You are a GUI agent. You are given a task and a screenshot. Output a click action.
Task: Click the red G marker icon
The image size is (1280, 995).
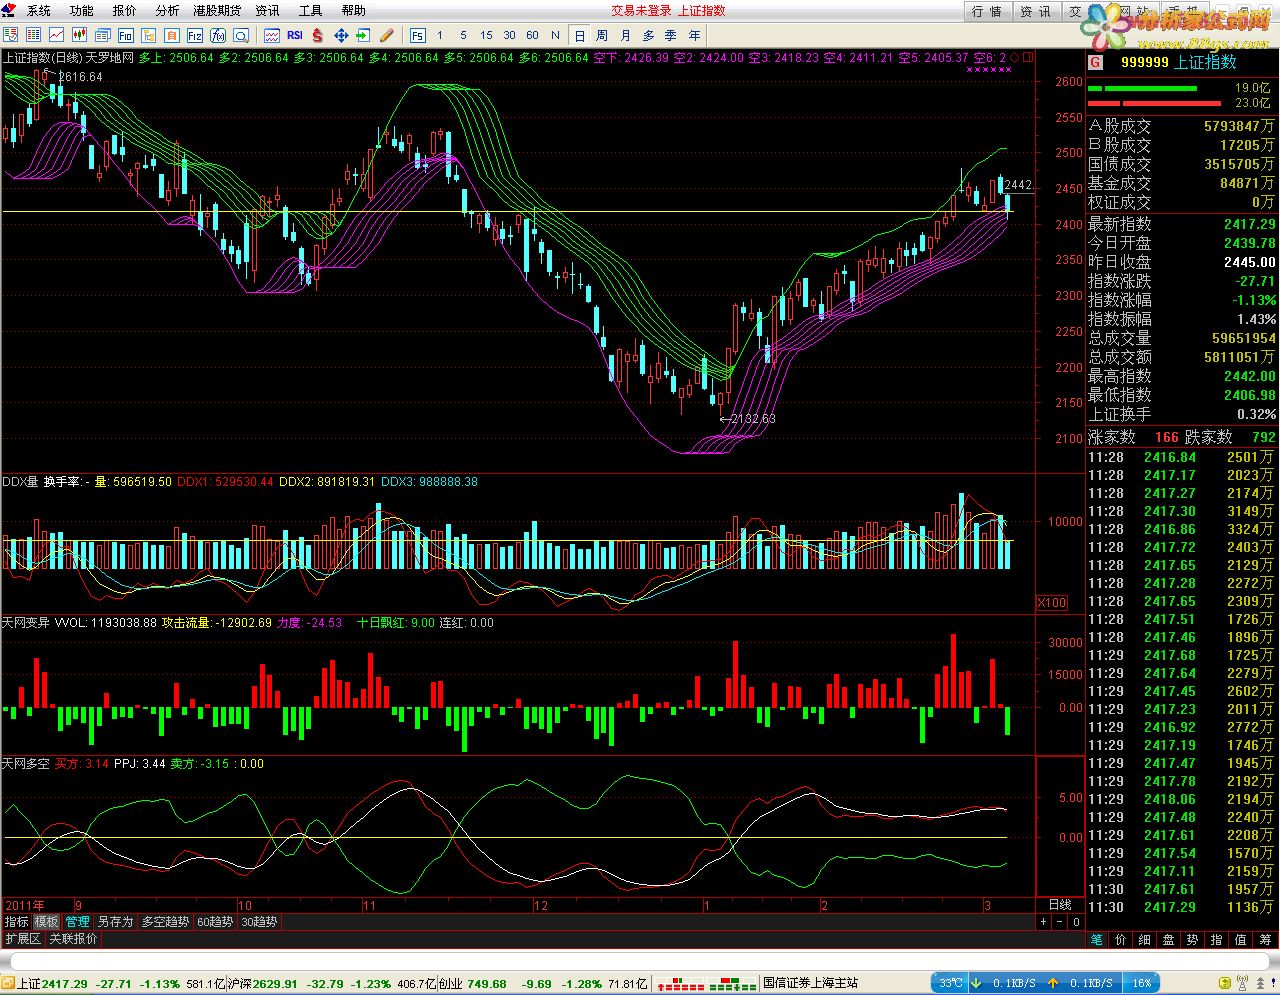point(1095,62)
